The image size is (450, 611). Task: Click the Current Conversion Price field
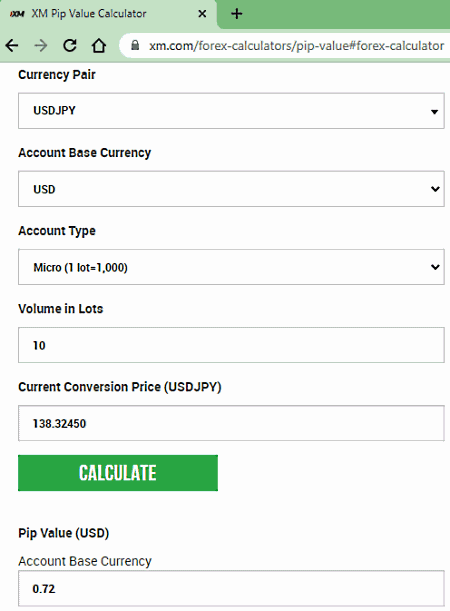coord(231,423)
